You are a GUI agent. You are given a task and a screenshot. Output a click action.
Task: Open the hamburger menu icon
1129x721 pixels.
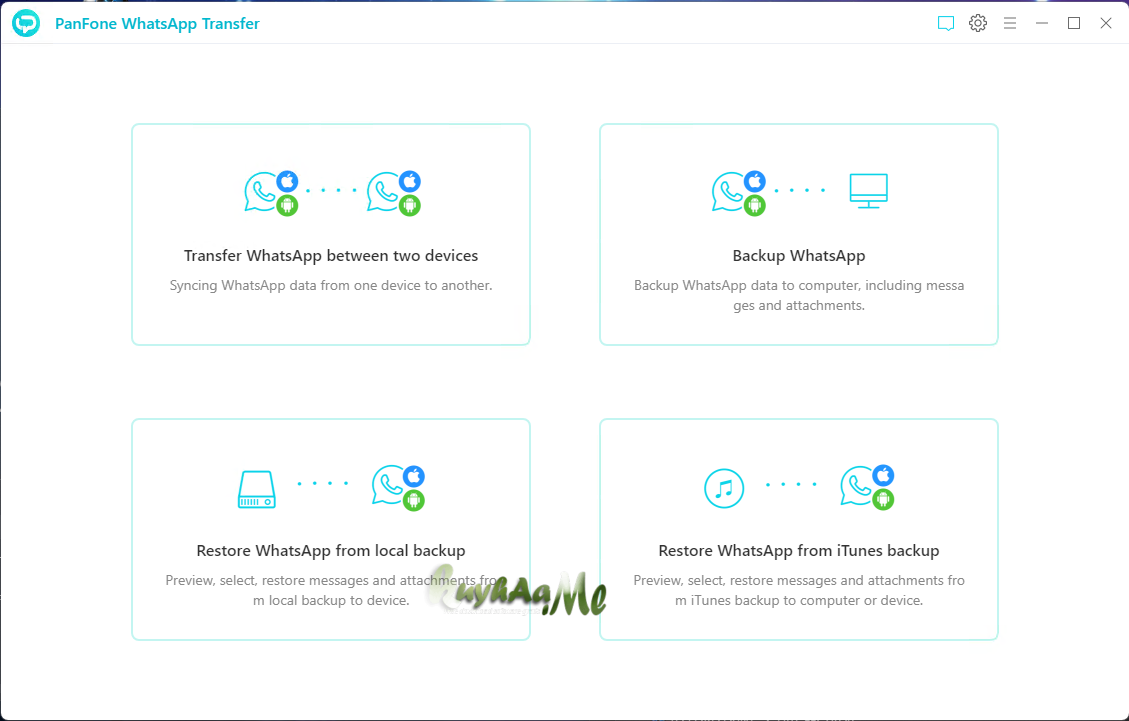(x=1009, y=23)
